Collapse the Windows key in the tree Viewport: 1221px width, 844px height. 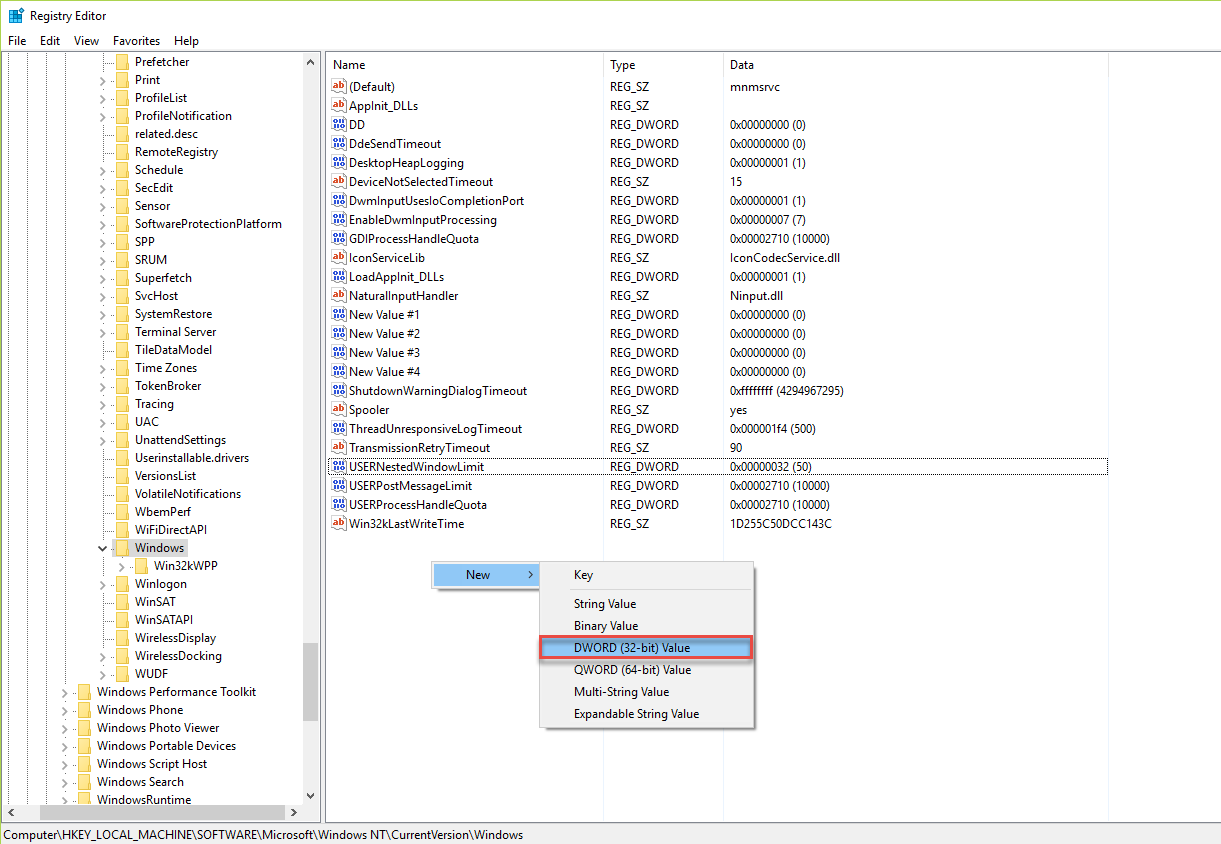[x=103, y=548]
